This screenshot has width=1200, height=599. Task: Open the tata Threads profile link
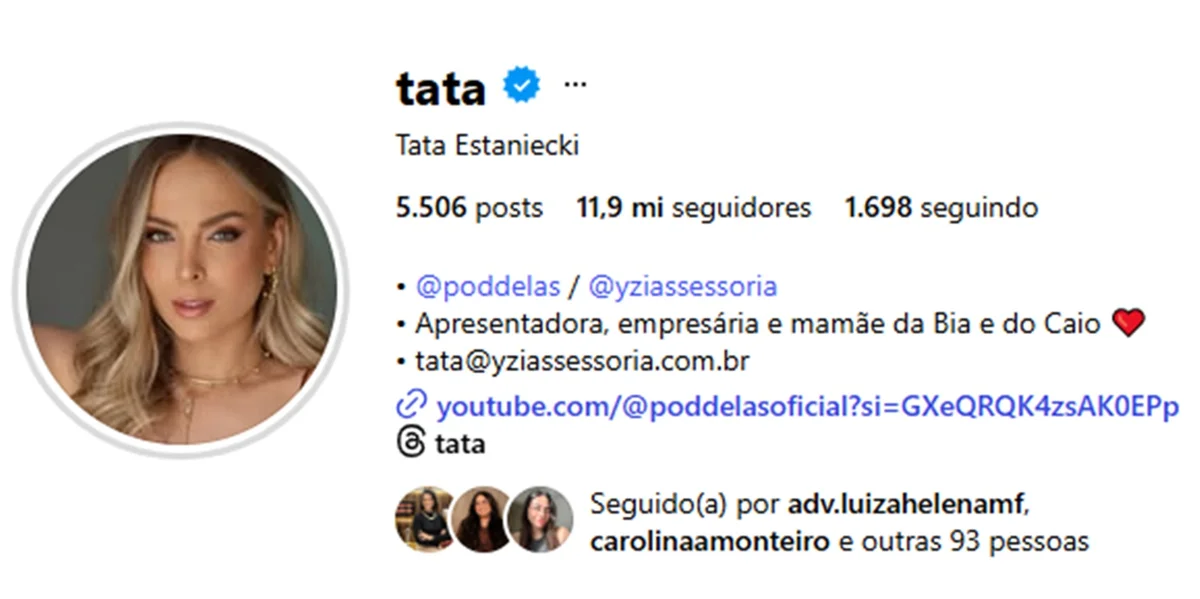point(461,443)
